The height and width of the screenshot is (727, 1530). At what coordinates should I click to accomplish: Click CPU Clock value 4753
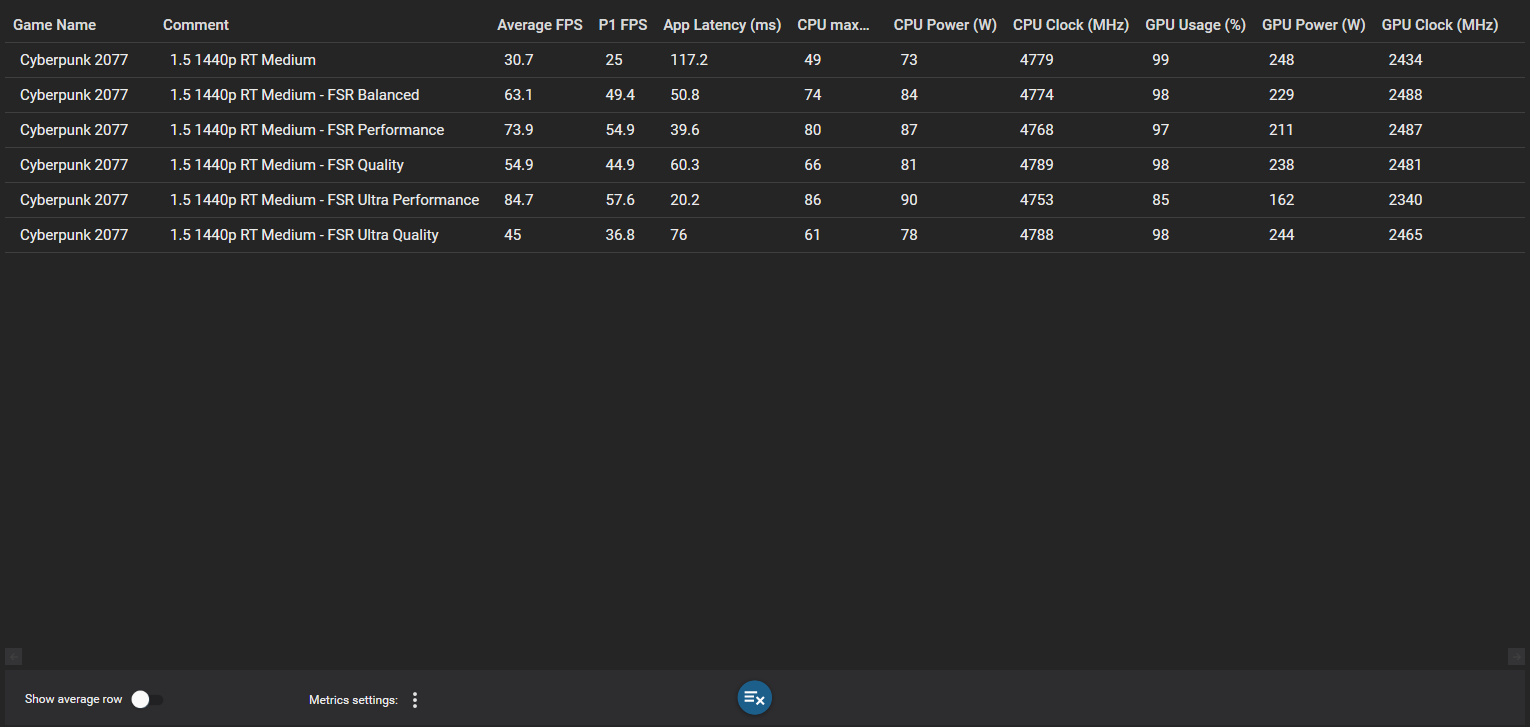1037,200
